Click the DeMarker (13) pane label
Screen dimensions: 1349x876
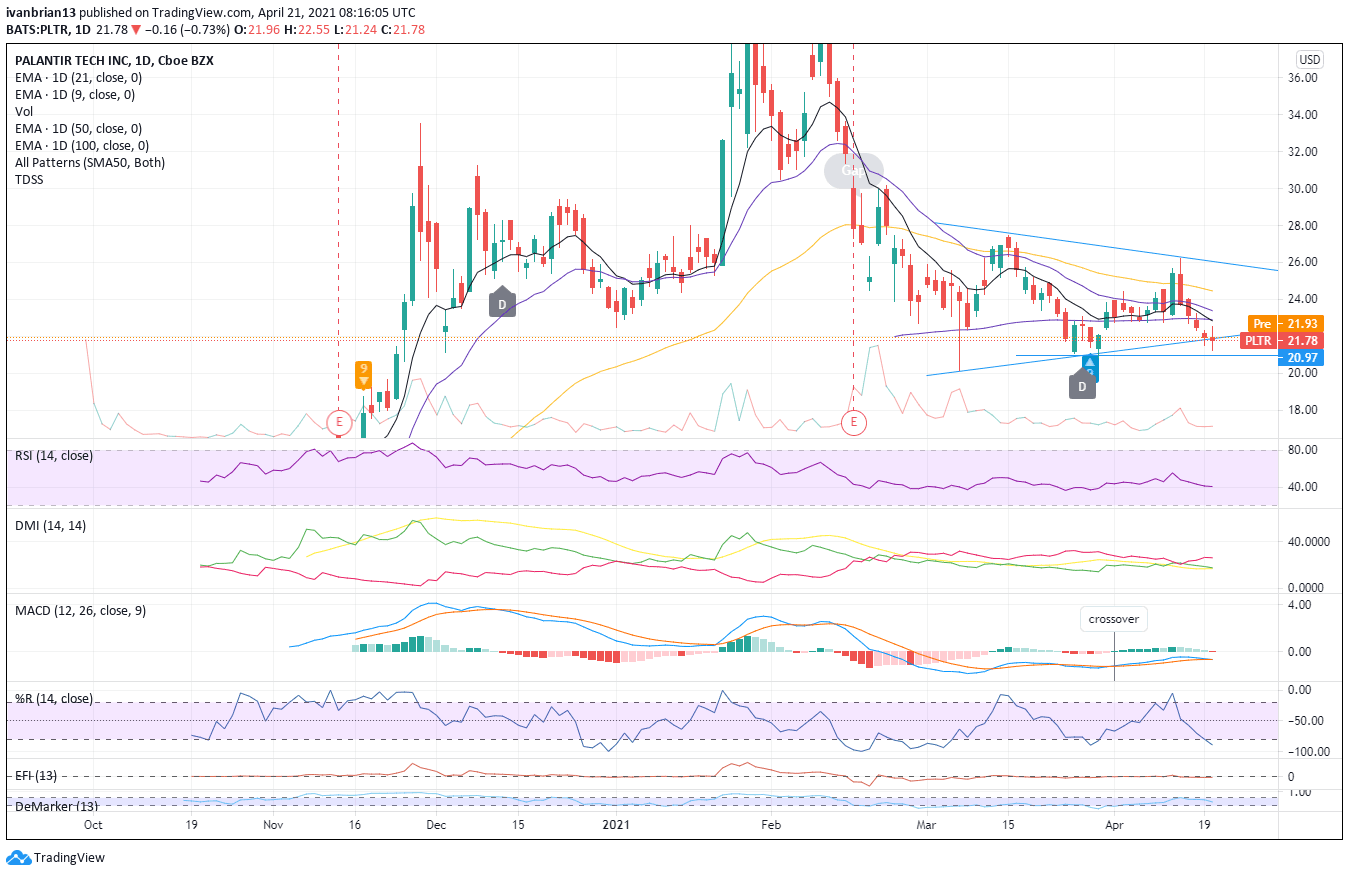(x=55, y=807)
